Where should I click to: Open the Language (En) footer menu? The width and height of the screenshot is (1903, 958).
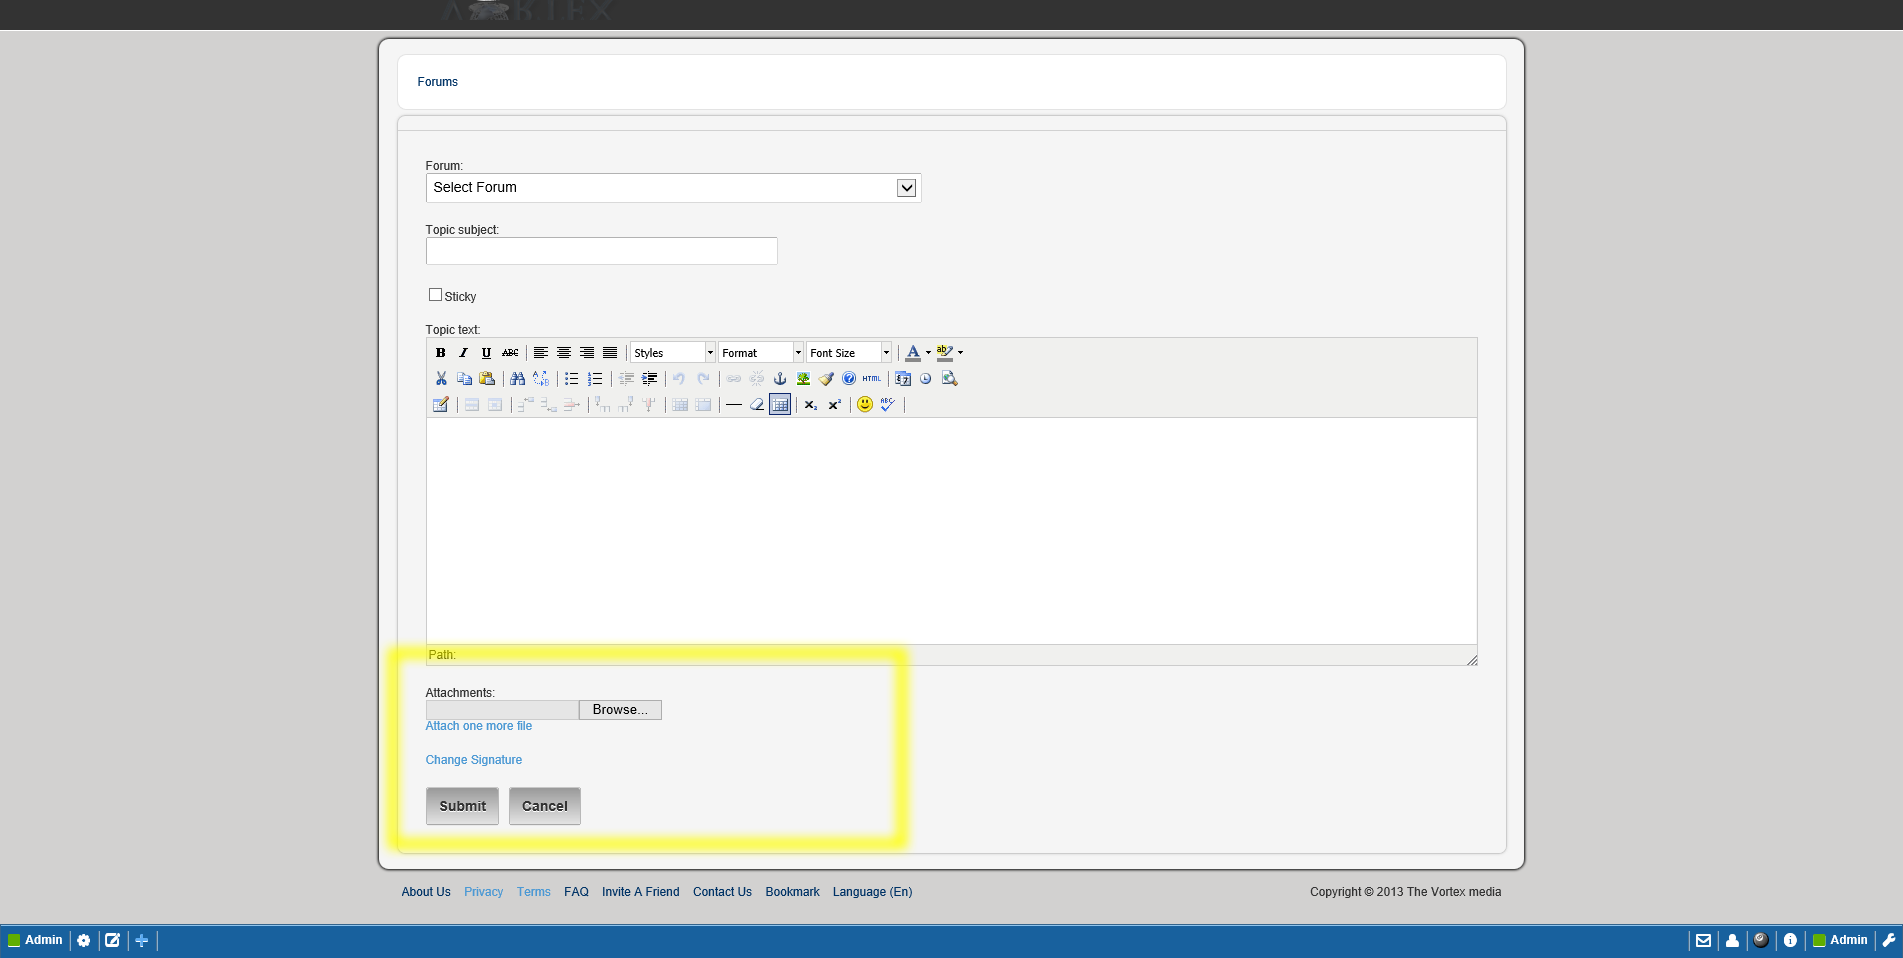tap(872, 892)
